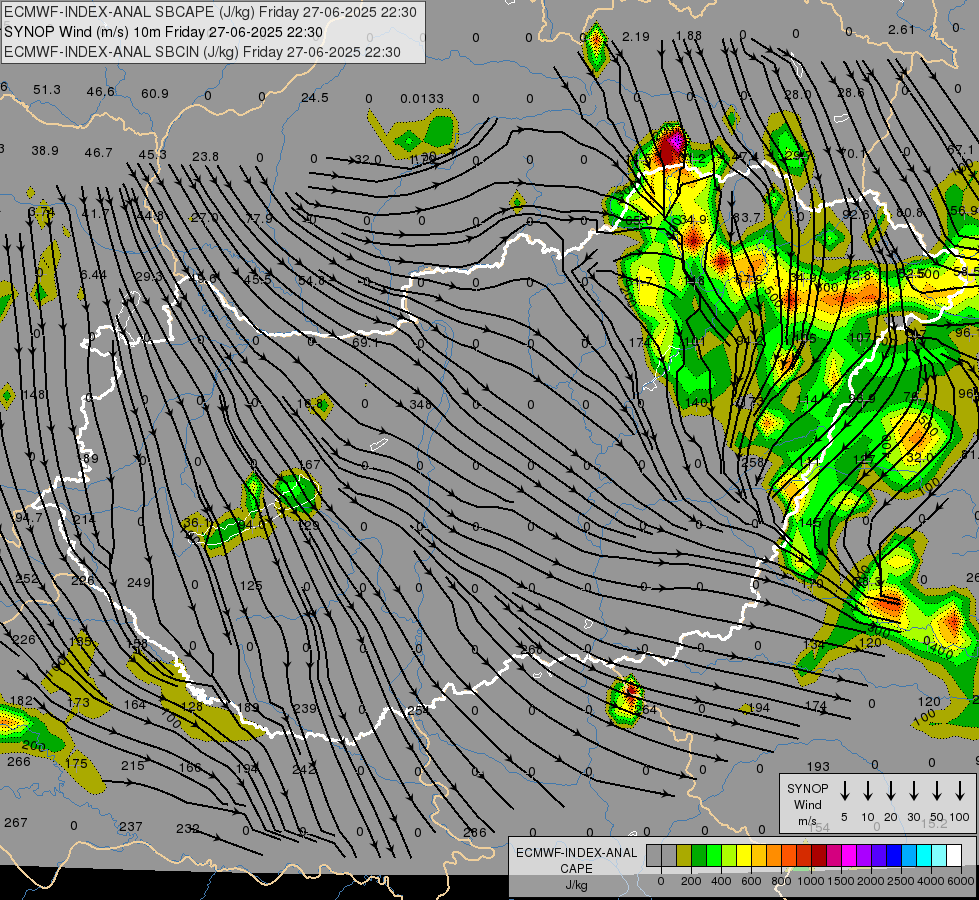Click the '1000' tick label on color scale
This screenshot has width=979, height=900.
(811, 881)
